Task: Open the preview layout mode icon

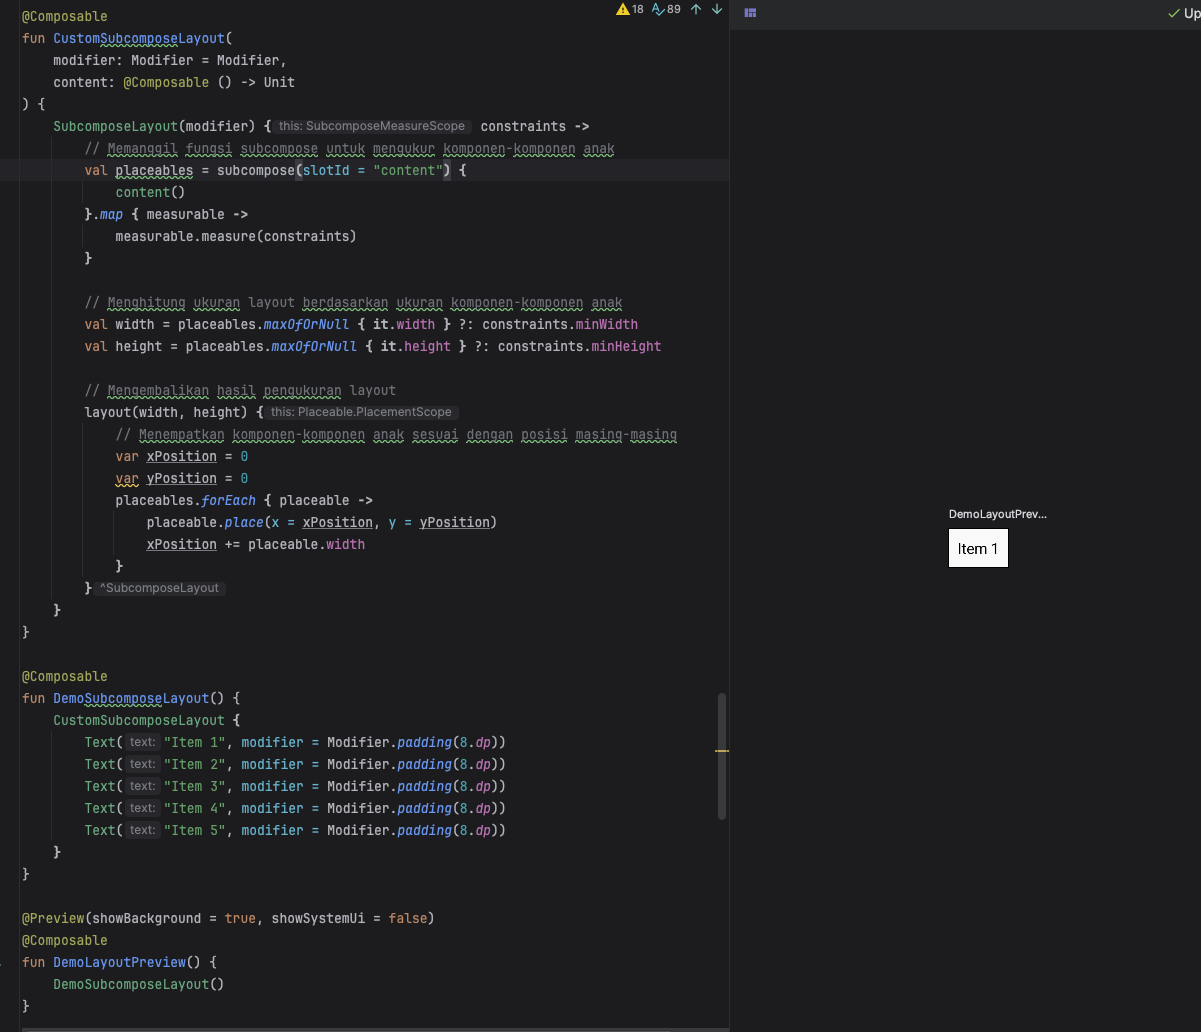Action: point(750,13)
